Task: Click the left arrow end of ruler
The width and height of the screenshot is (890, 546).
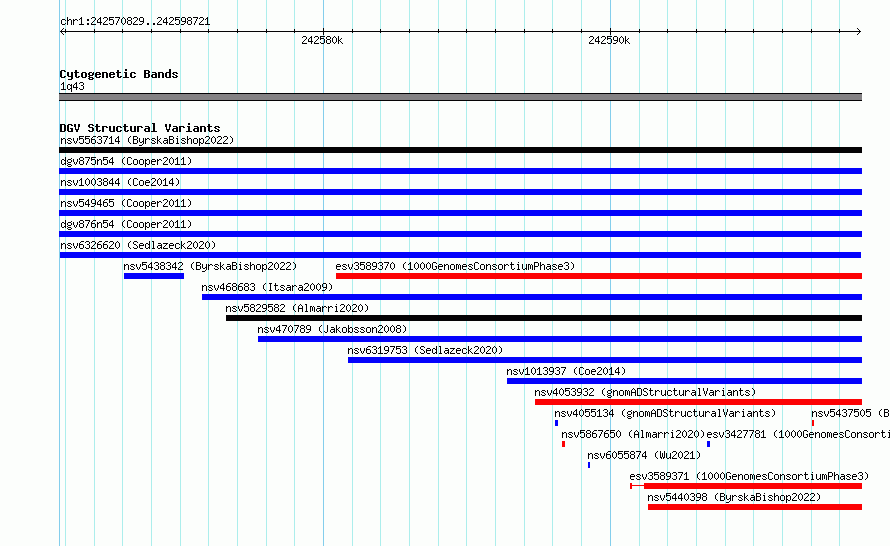Action: pyautogui.click(x=62, y=32)
